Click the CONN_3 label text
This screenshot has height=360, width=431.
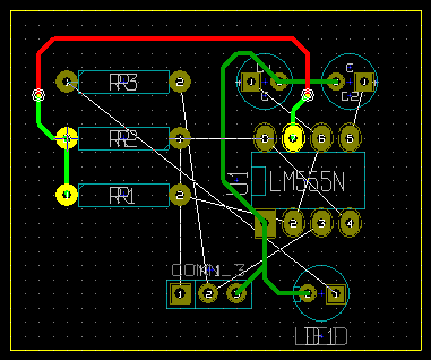pos(208,270)
